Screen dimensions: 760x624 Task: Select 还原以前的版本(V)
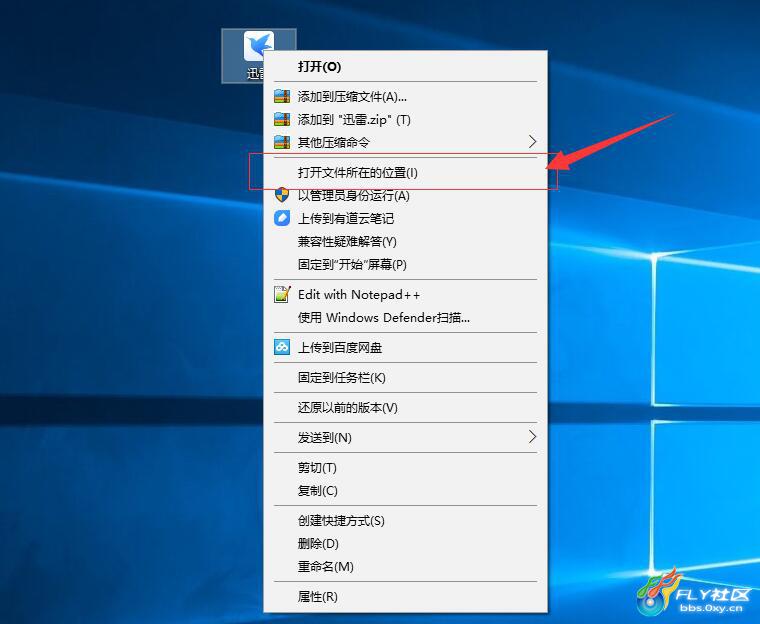pos(405,407)
